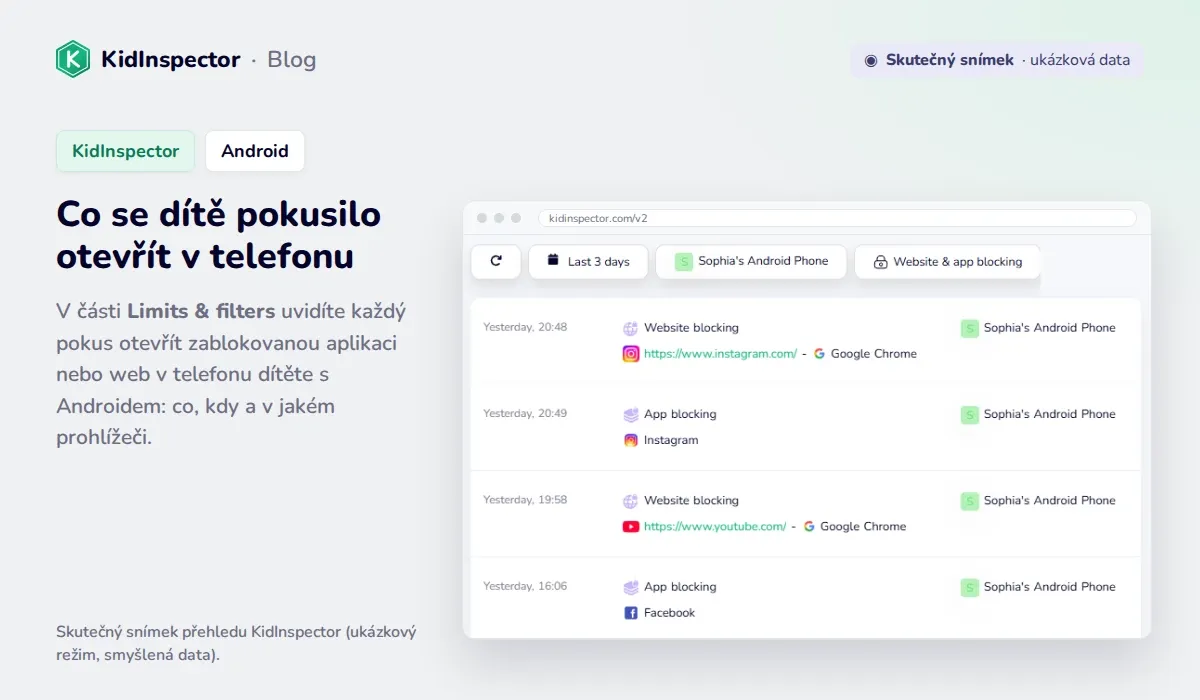
Task: Click App blocking label in the 16:06 entry
Action: pyautogui.click(x=680, y=587)
